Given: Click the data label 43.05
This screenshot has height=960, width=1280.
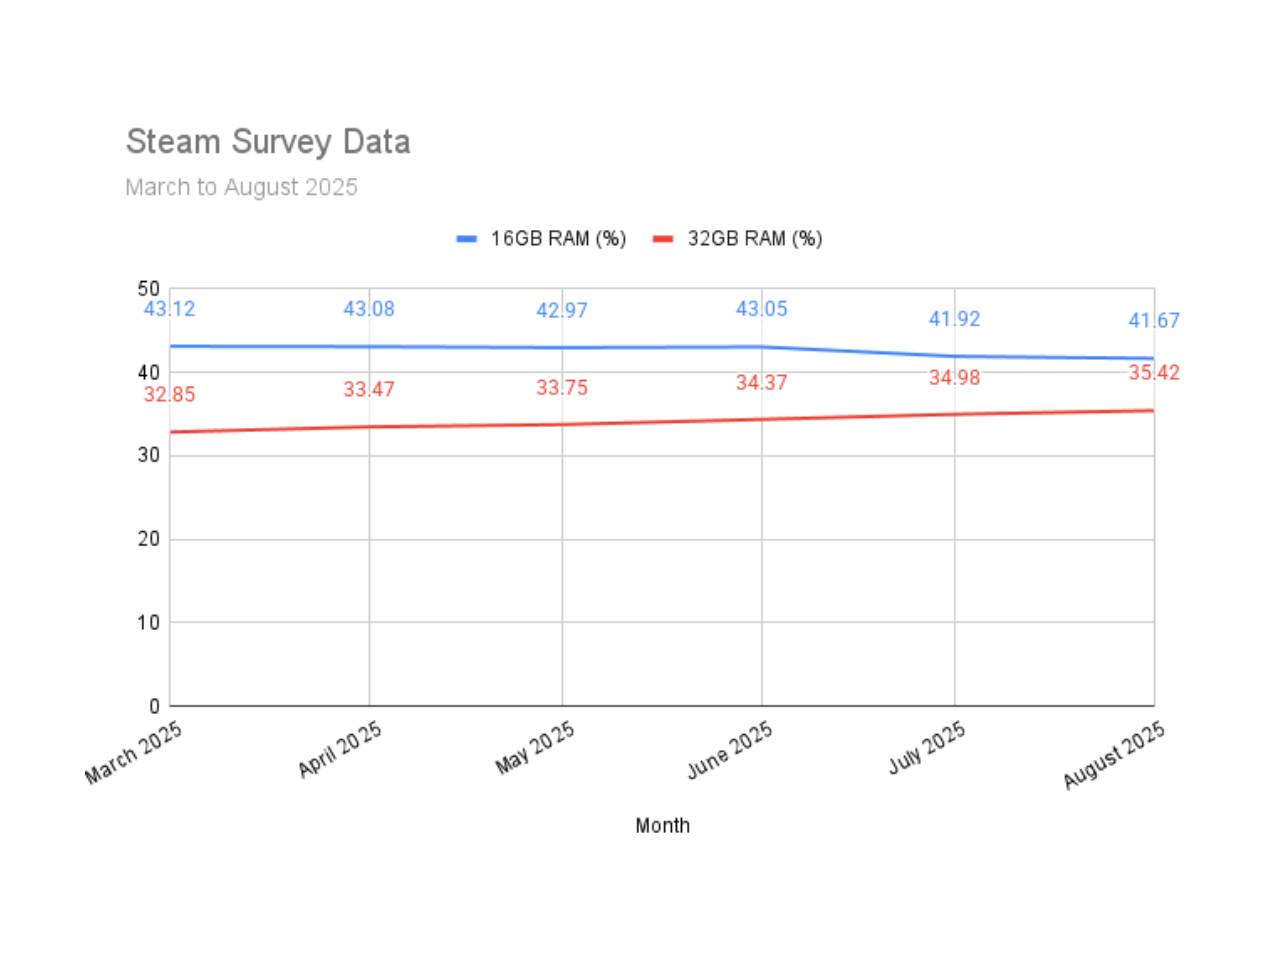Looking at the screenshot, I should point(762,309).
